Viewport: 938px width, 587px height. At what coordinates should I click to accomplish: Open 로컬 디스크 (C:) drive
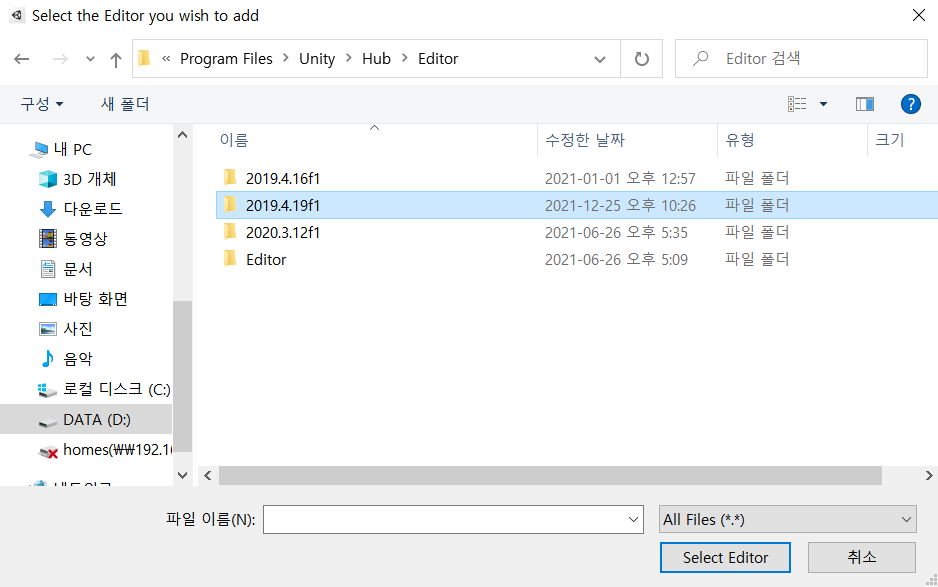tap(117, 389)
